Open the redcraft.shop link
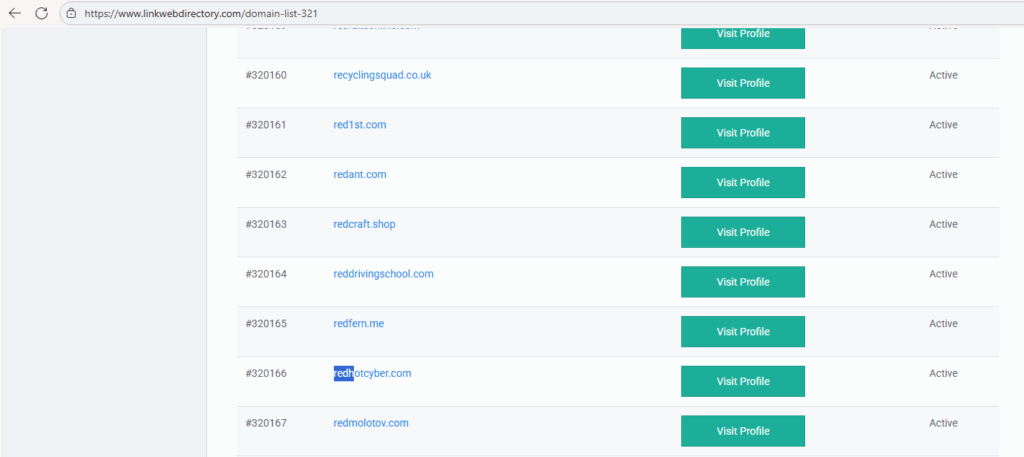The width and height of the screenshot is (1024, 457). (364, 224)
